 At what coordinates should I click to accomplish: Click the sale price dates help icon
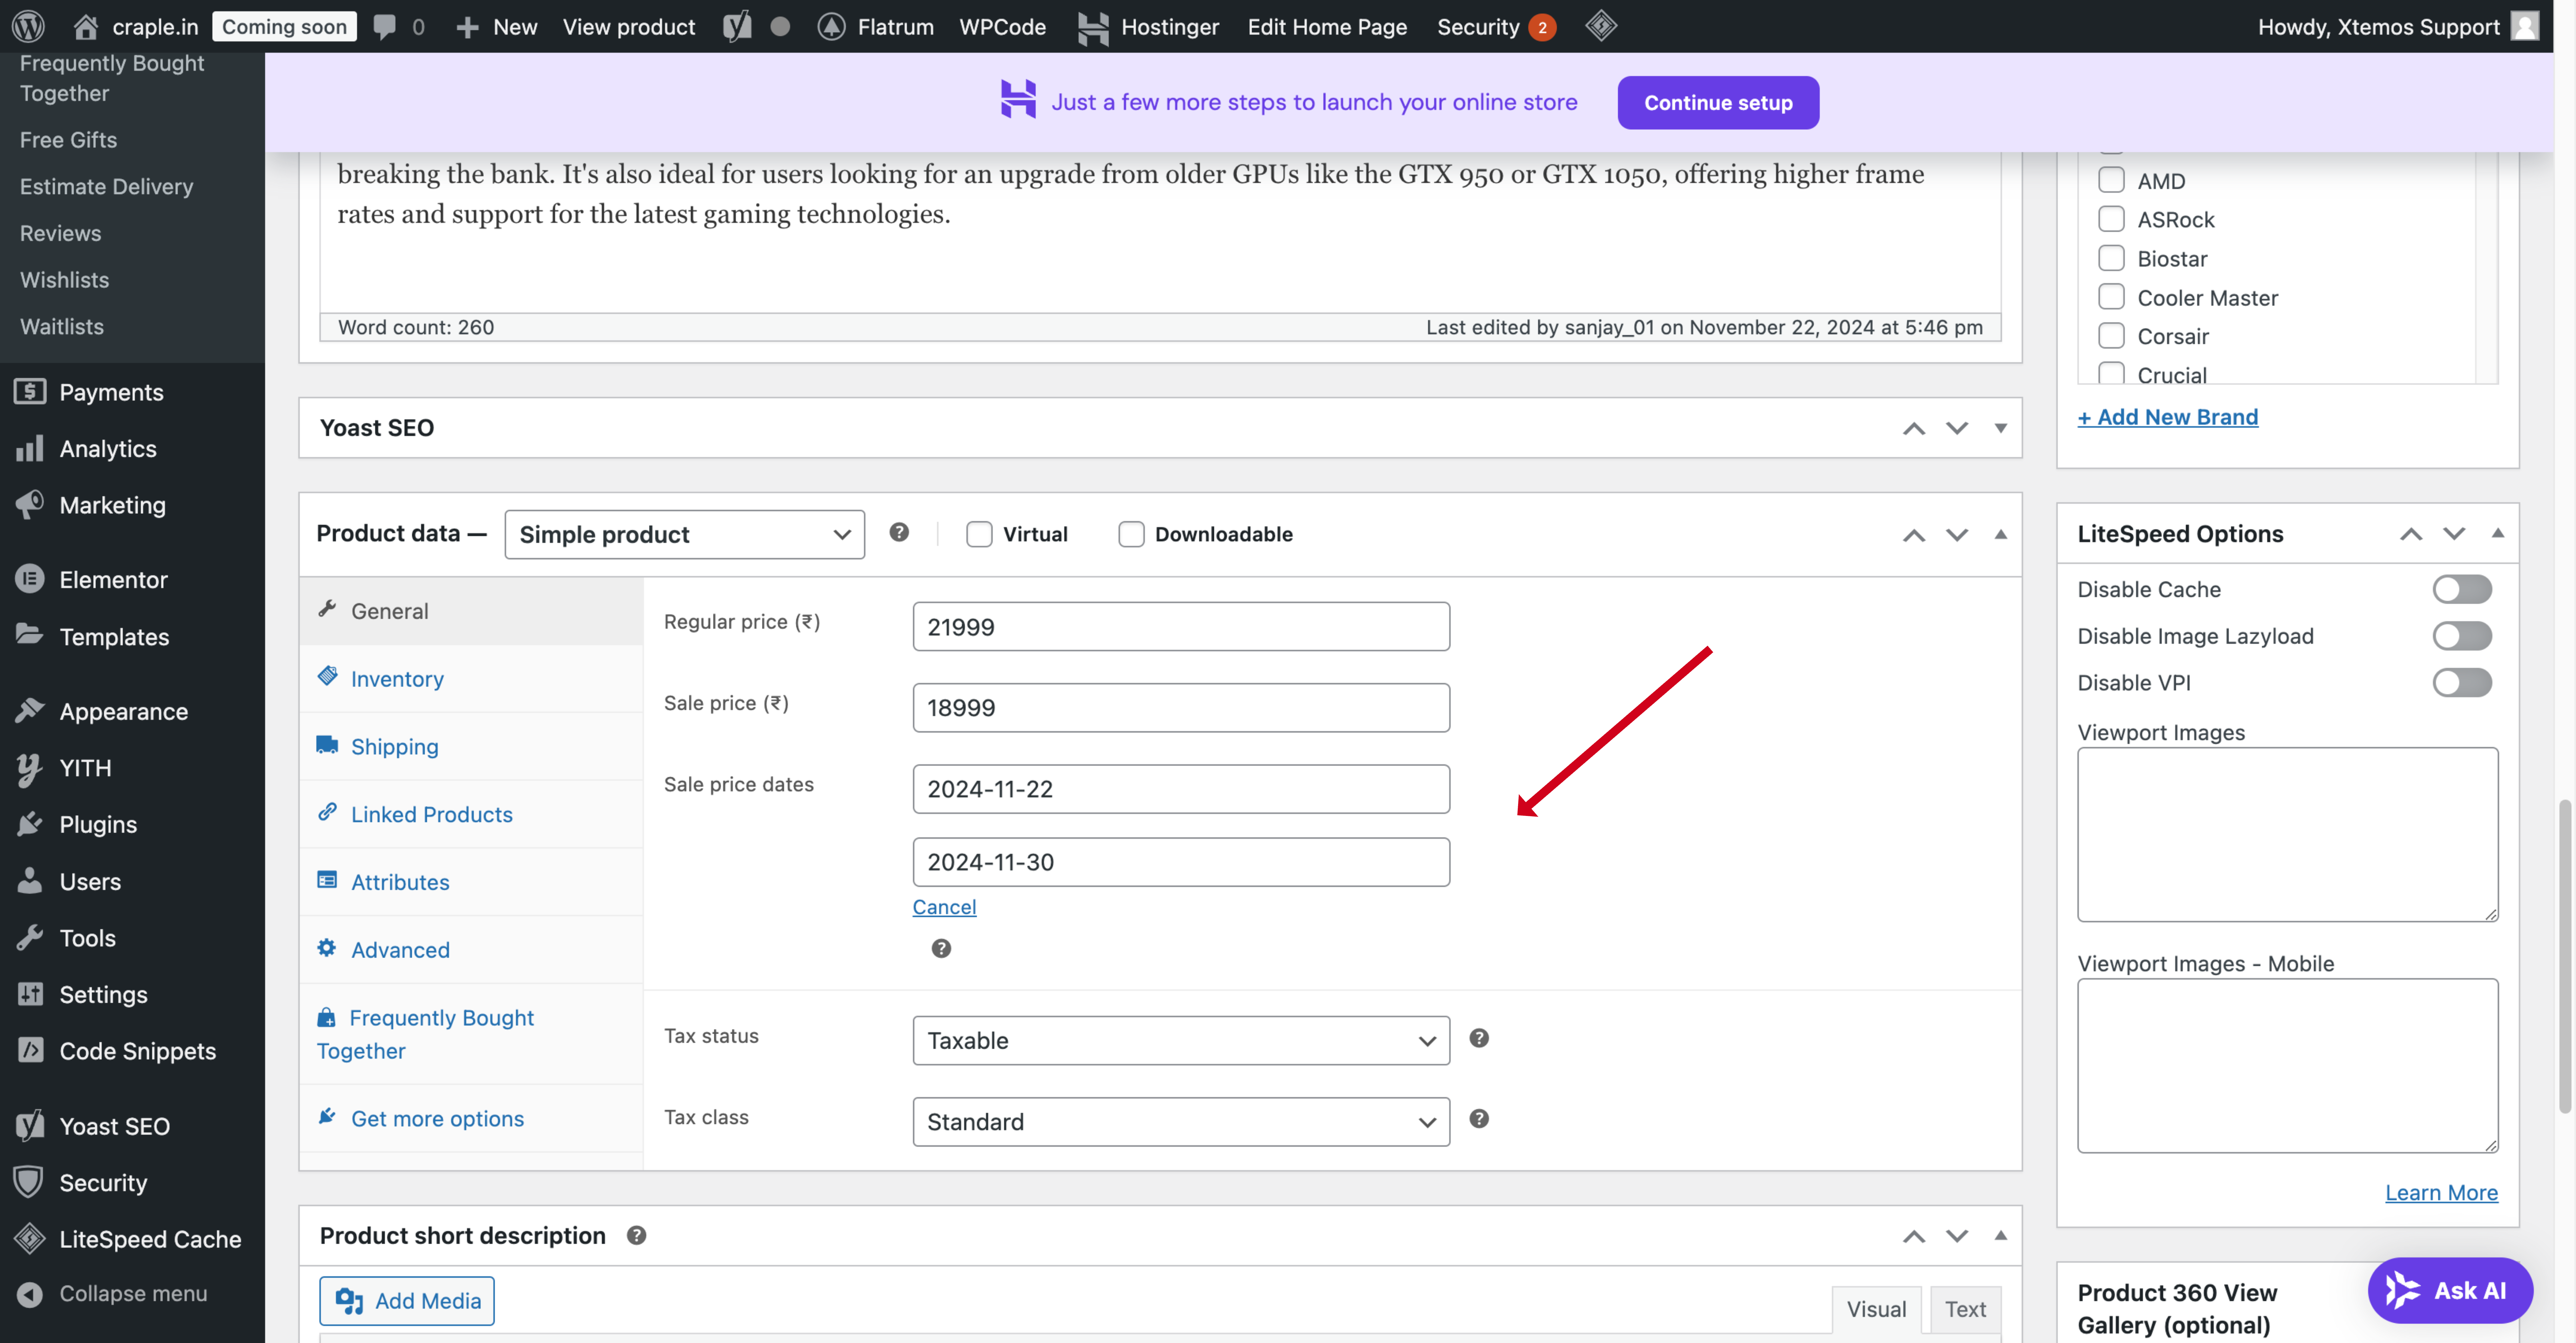[x=941, y=948]
